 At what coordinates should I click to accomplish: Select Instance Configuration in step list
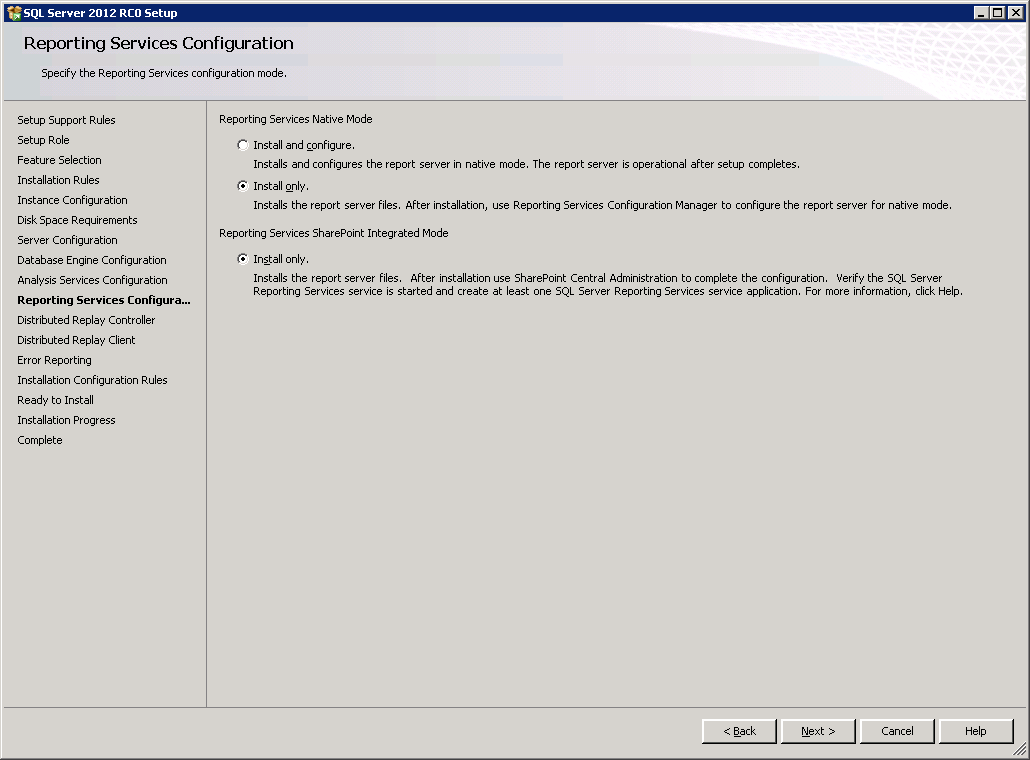click(x=72, y=200)
